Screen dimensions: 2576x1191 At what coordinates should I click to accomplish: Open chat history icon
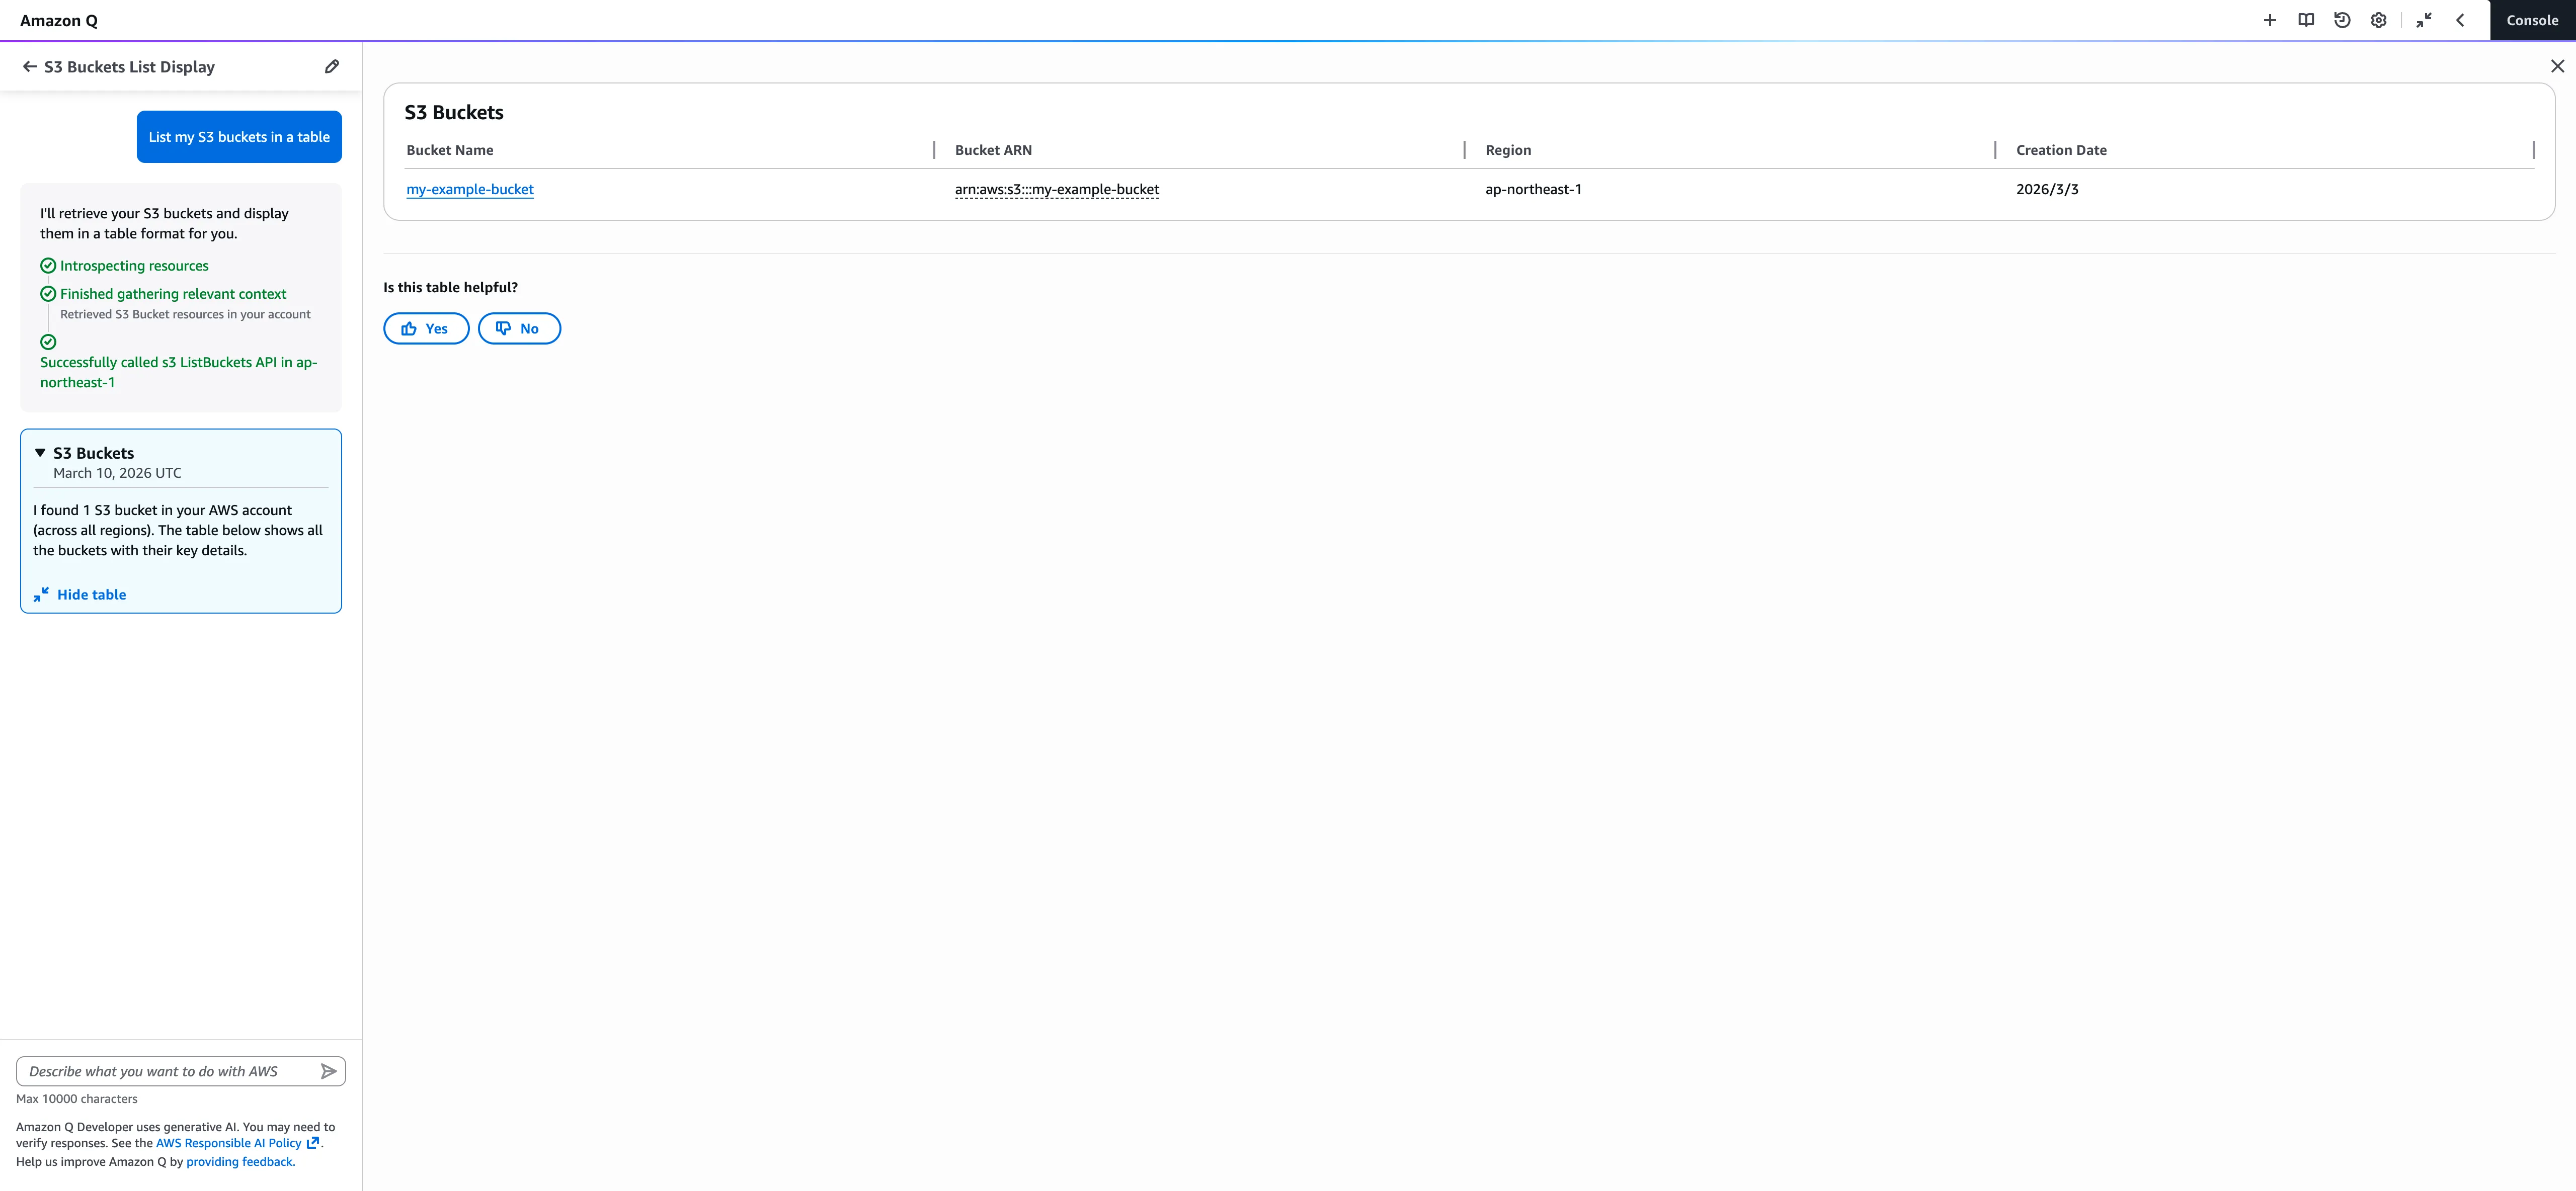[2342, 20]
